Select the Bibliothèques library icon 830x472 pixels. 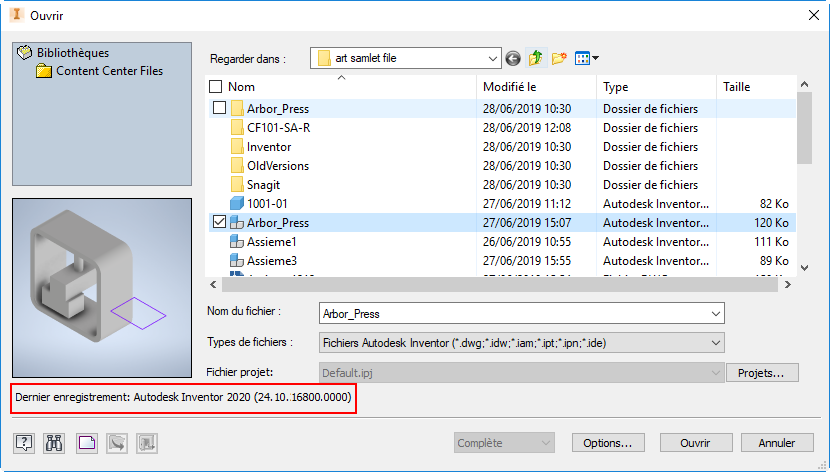click(24, 52)
